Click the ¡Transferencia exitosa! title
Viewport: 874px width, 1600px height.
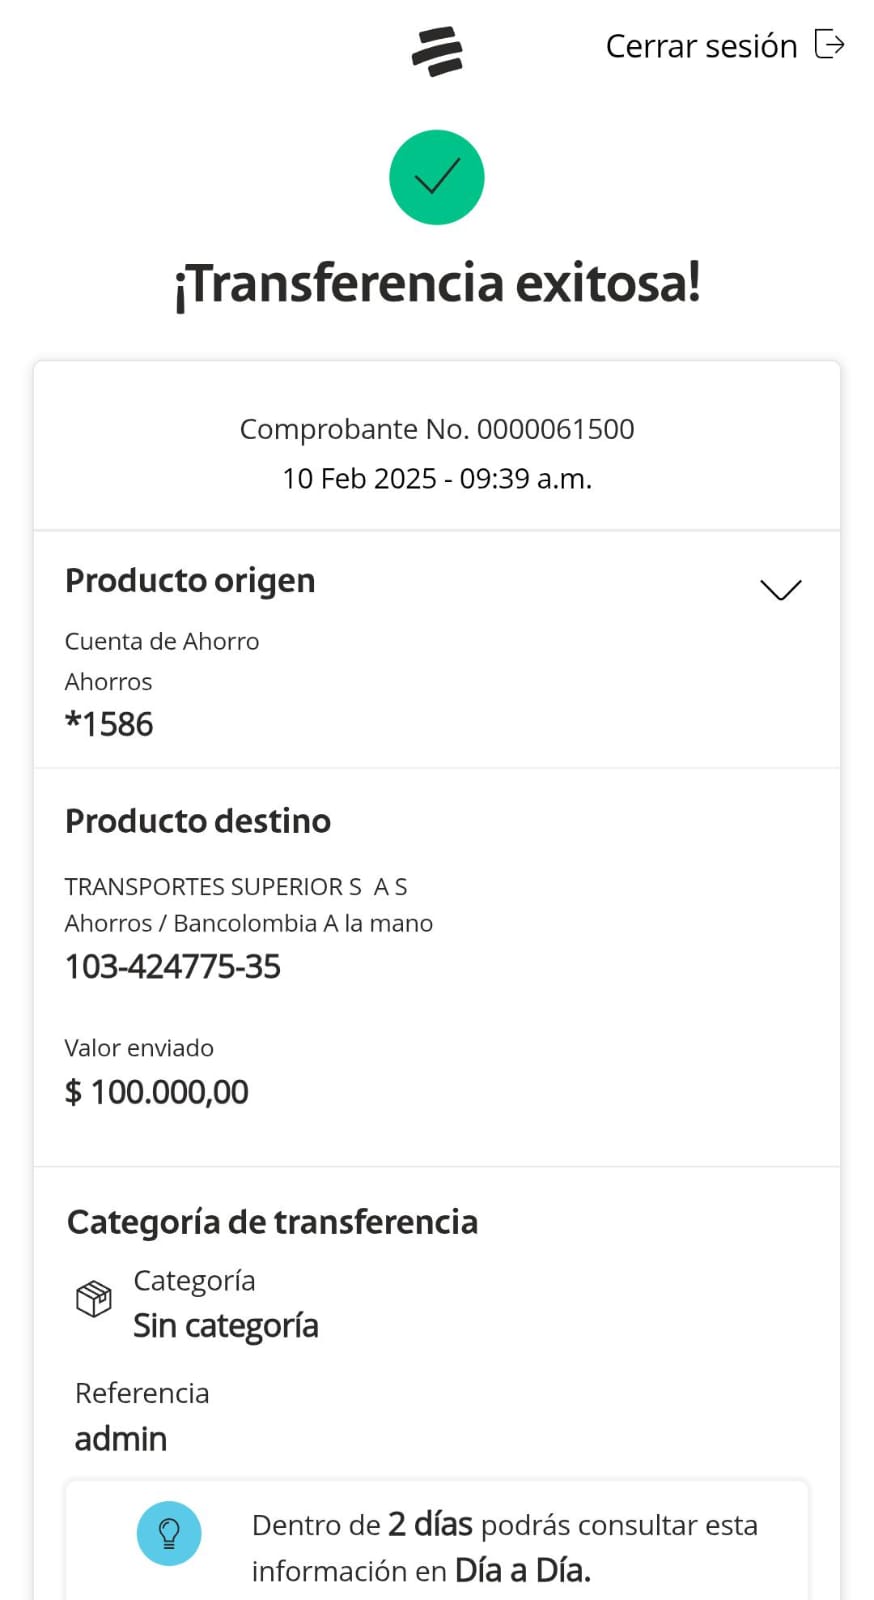coord(437,283)
